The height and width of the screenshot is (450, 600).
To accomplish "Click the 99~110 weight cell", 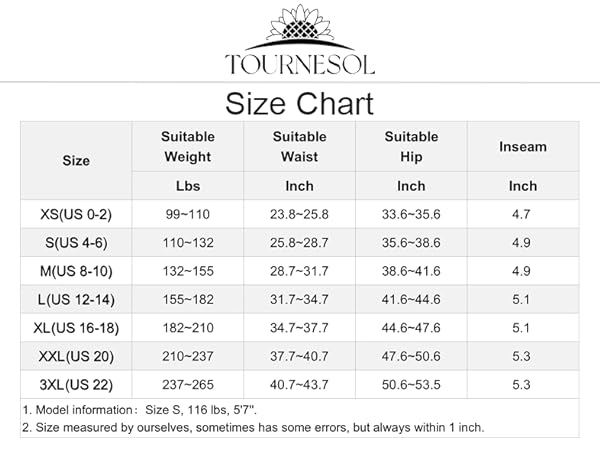I will (x=188, y=214).
